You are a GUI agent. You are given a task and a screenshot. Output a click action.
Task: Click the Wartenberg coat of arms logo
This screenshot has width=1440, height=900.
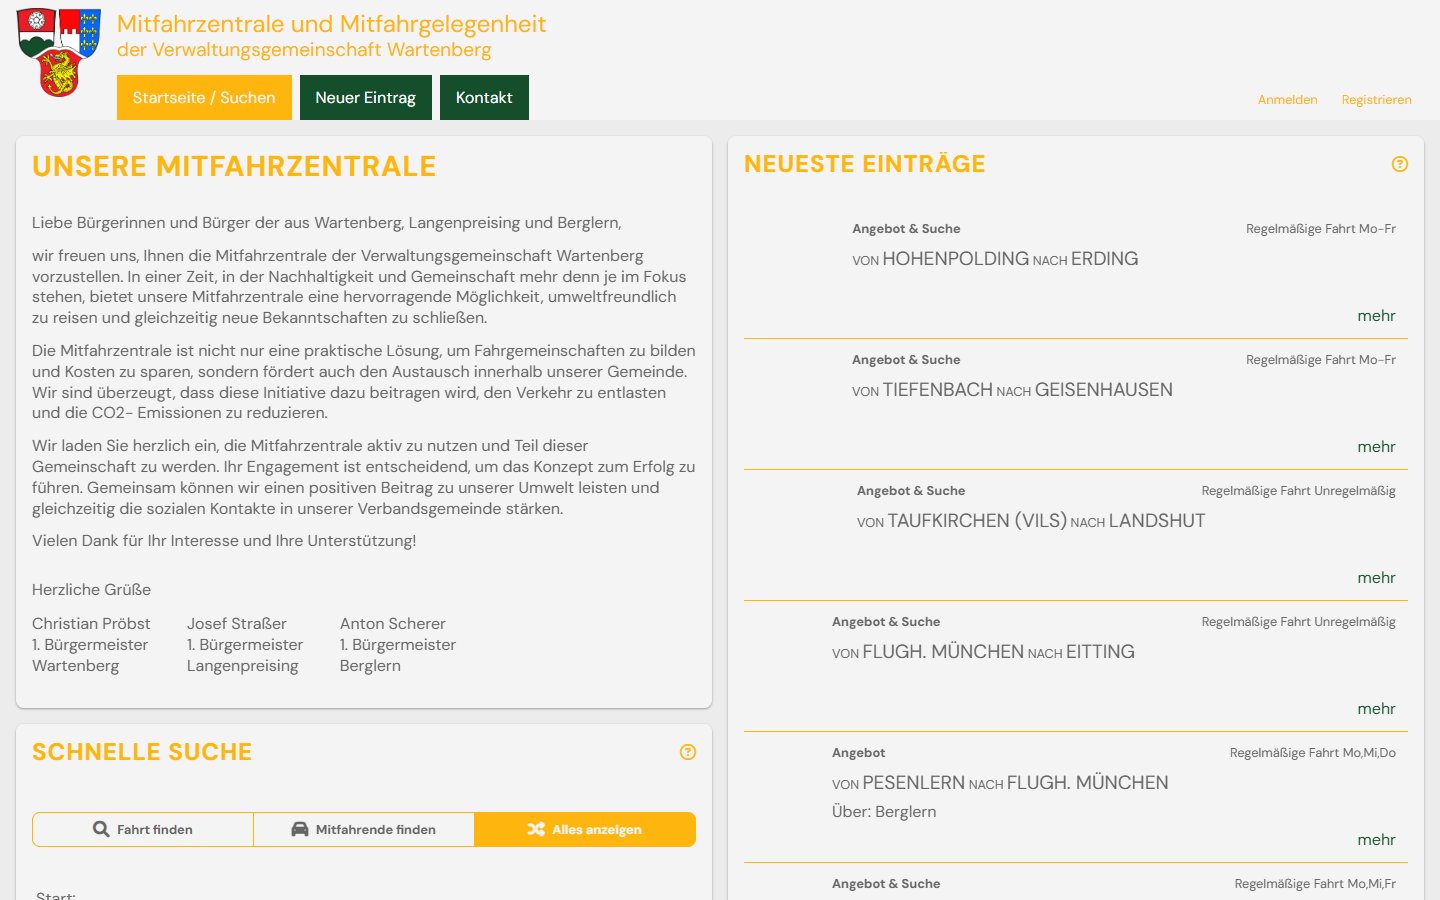pos(59,52)
